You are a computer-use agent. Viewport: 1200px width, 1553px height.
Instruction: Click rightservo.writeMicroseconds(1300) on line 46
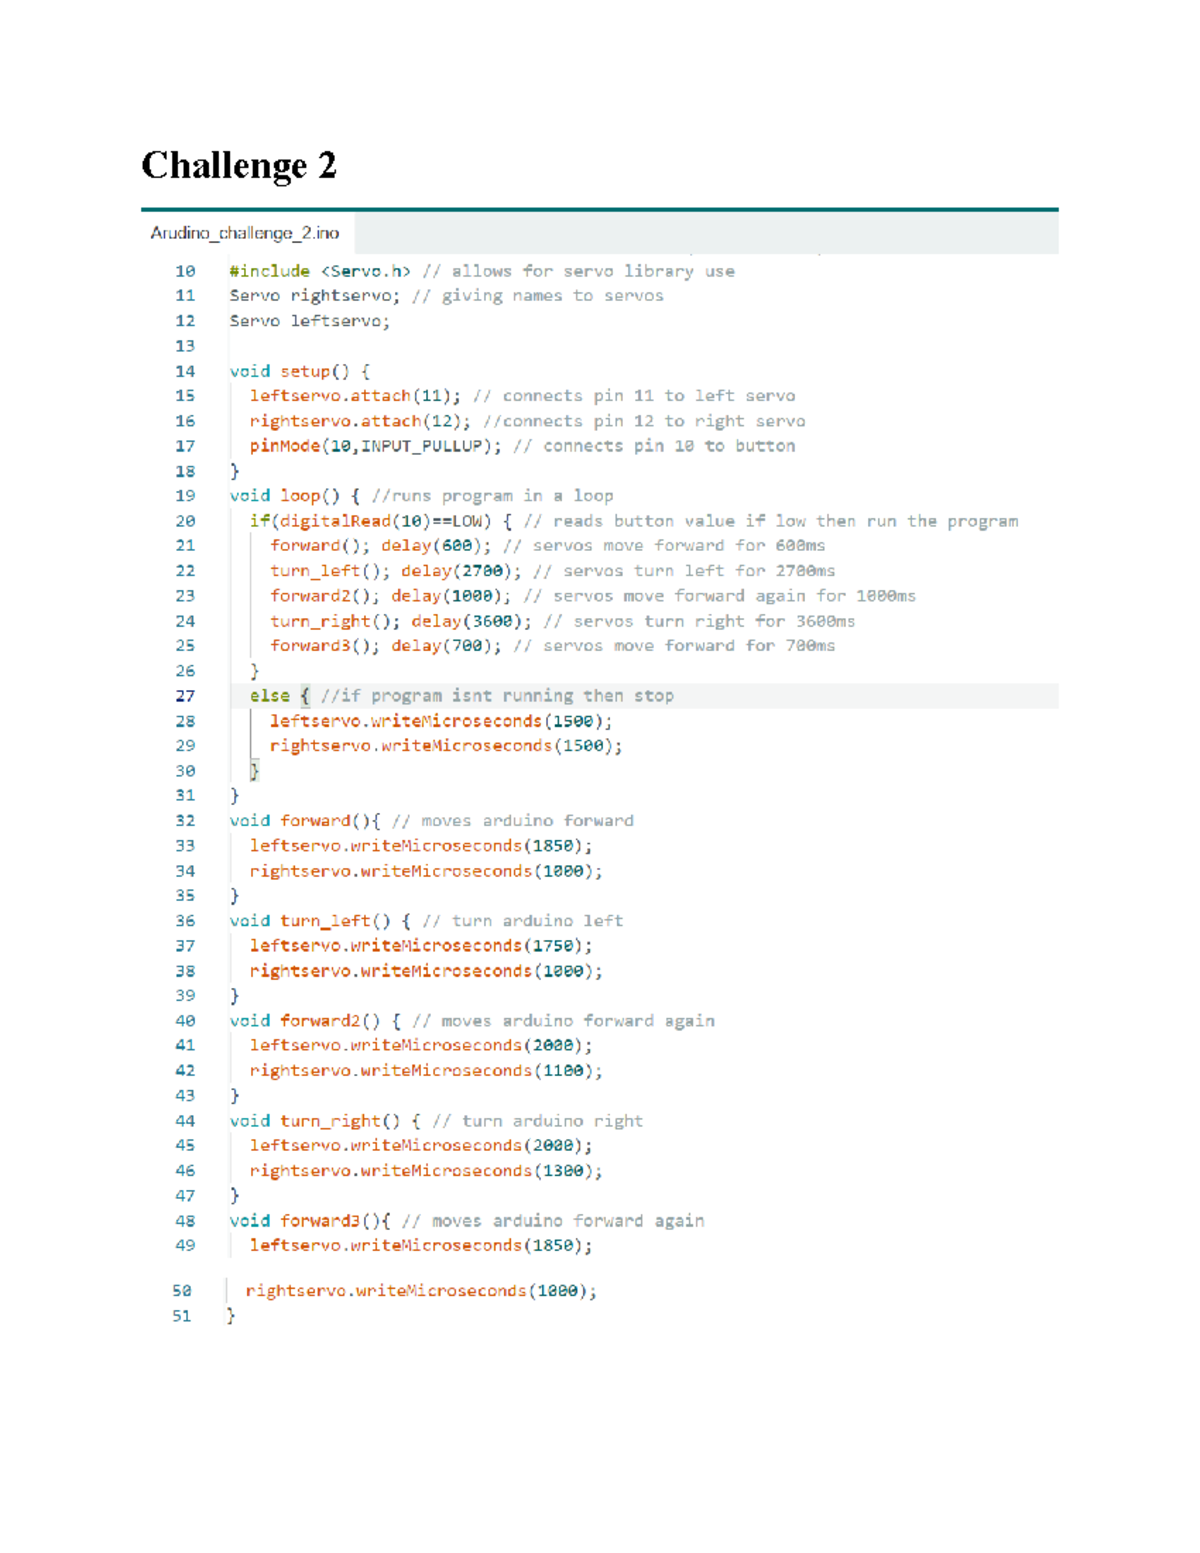click(425, 1171)
